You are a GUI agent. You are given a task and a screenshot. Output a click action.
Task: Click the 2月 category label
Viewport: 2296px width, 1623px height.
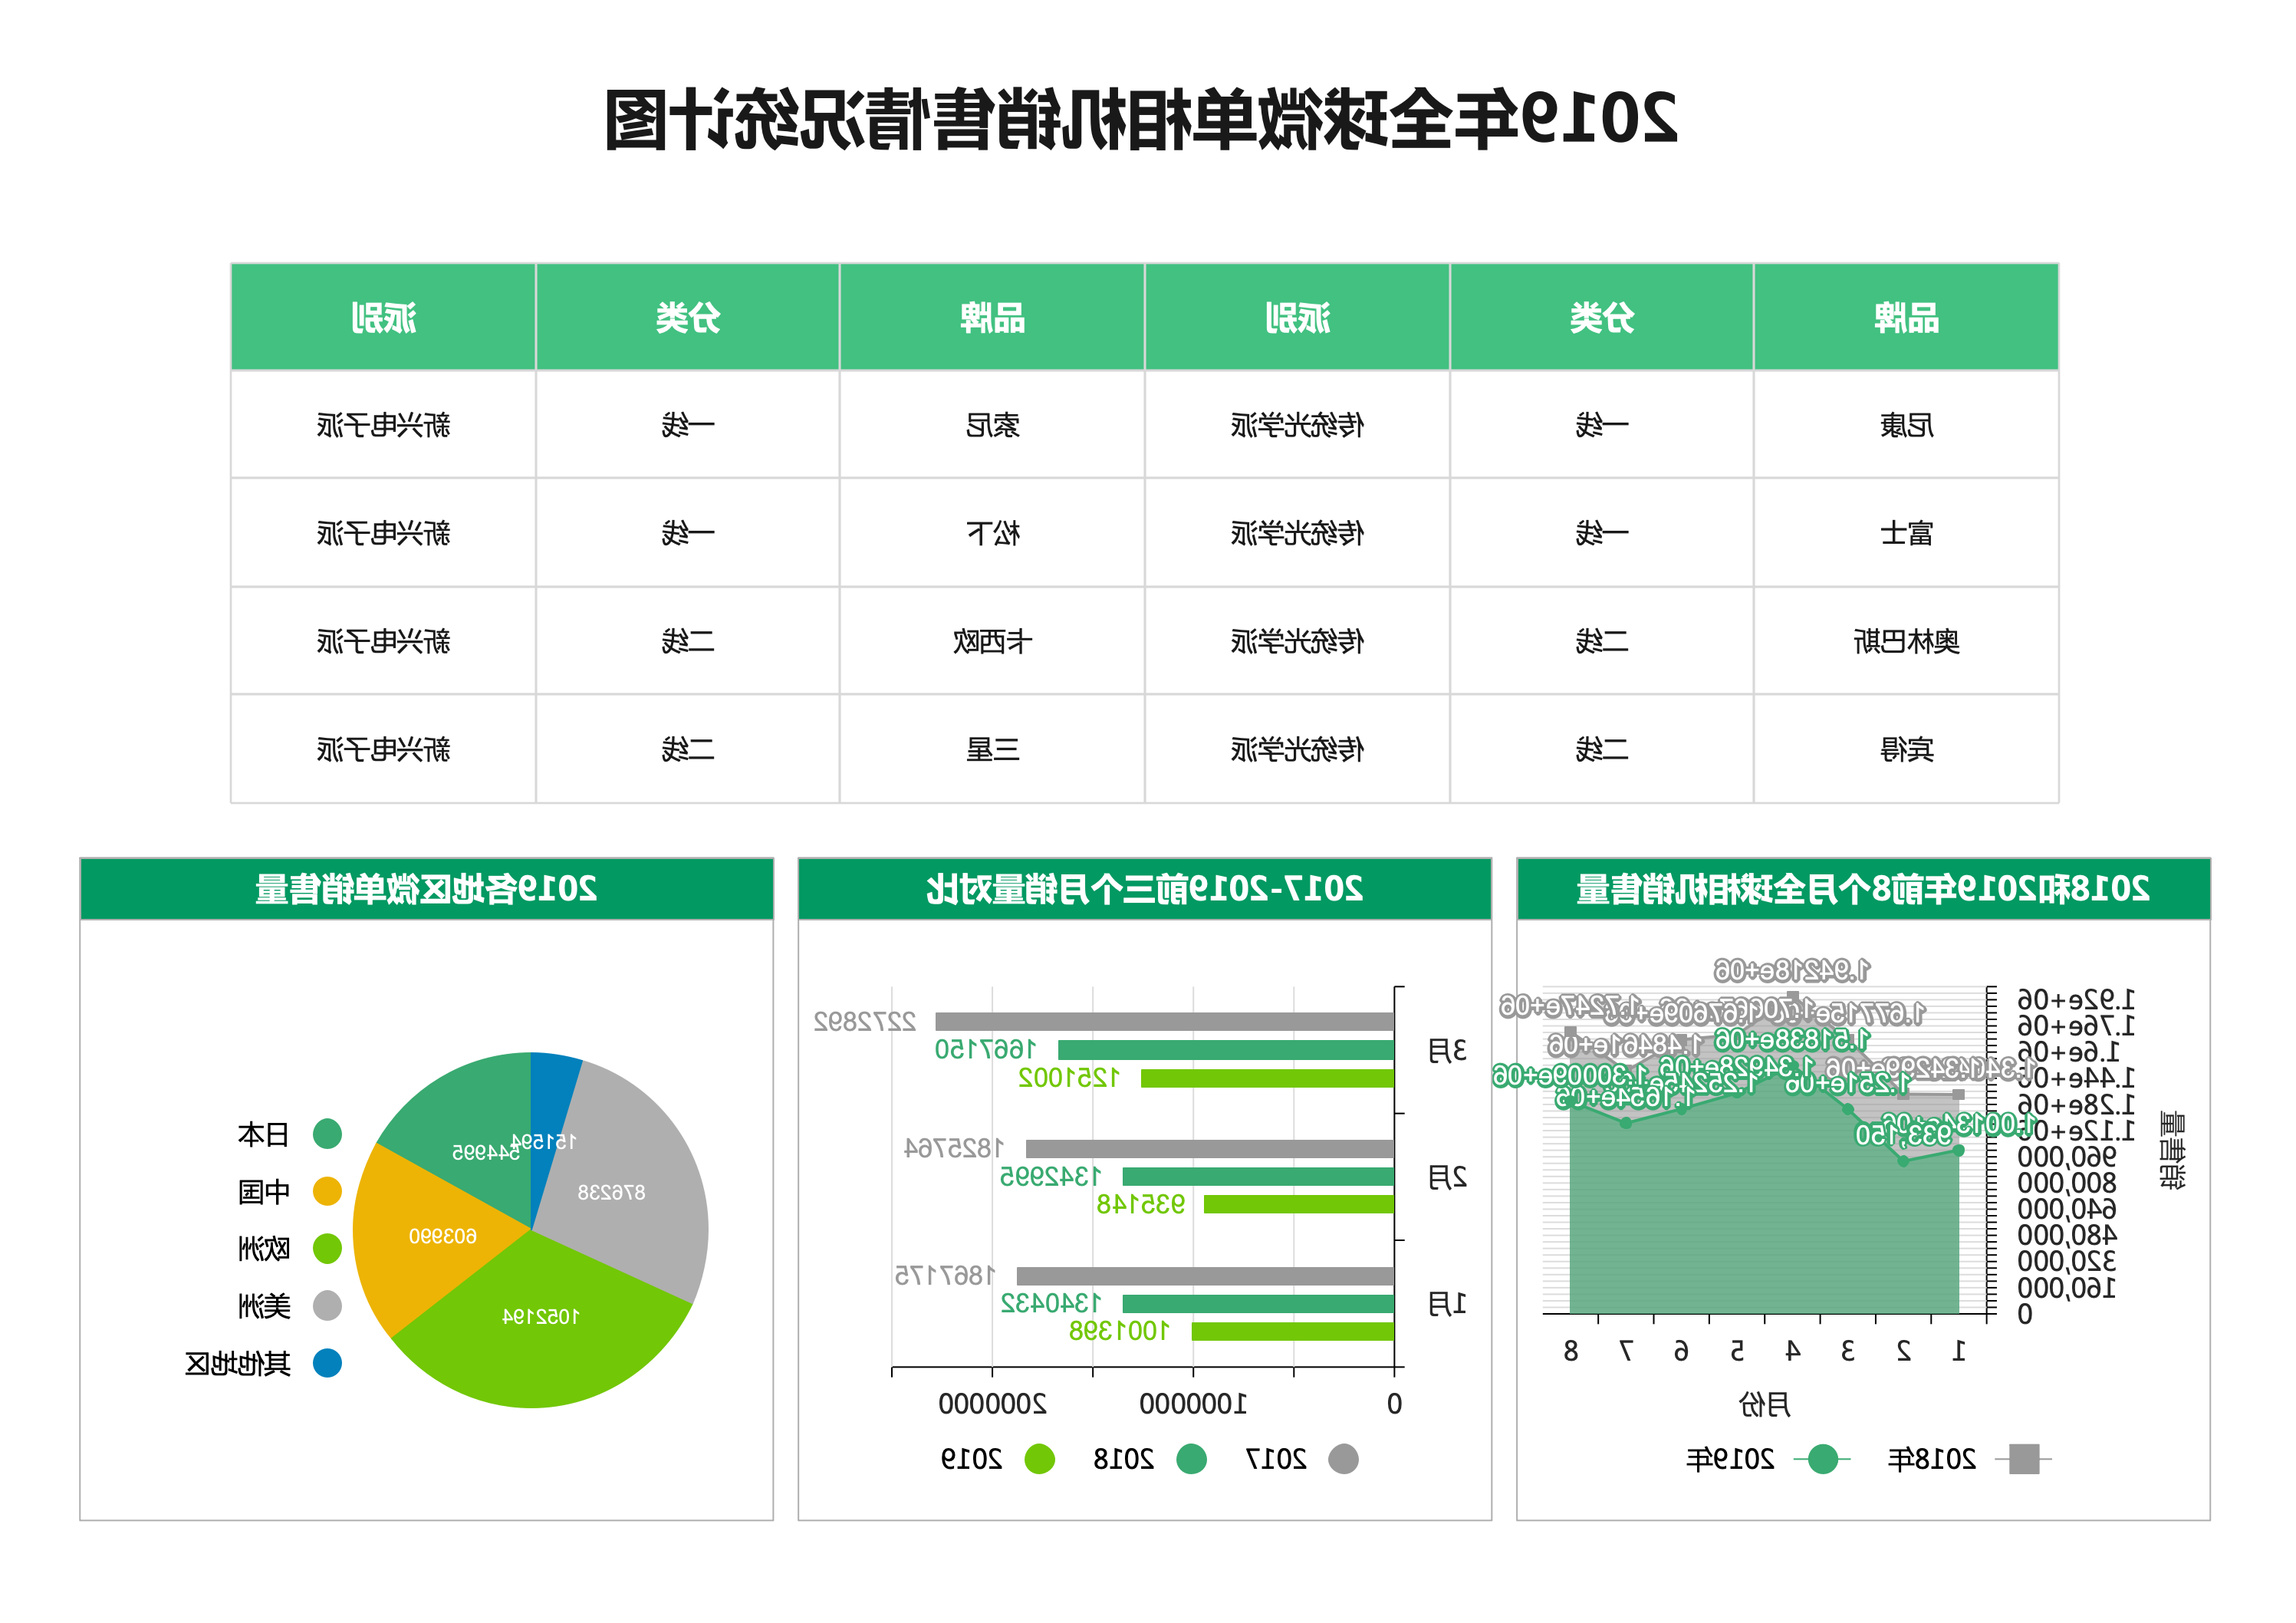(1447, 1177)
